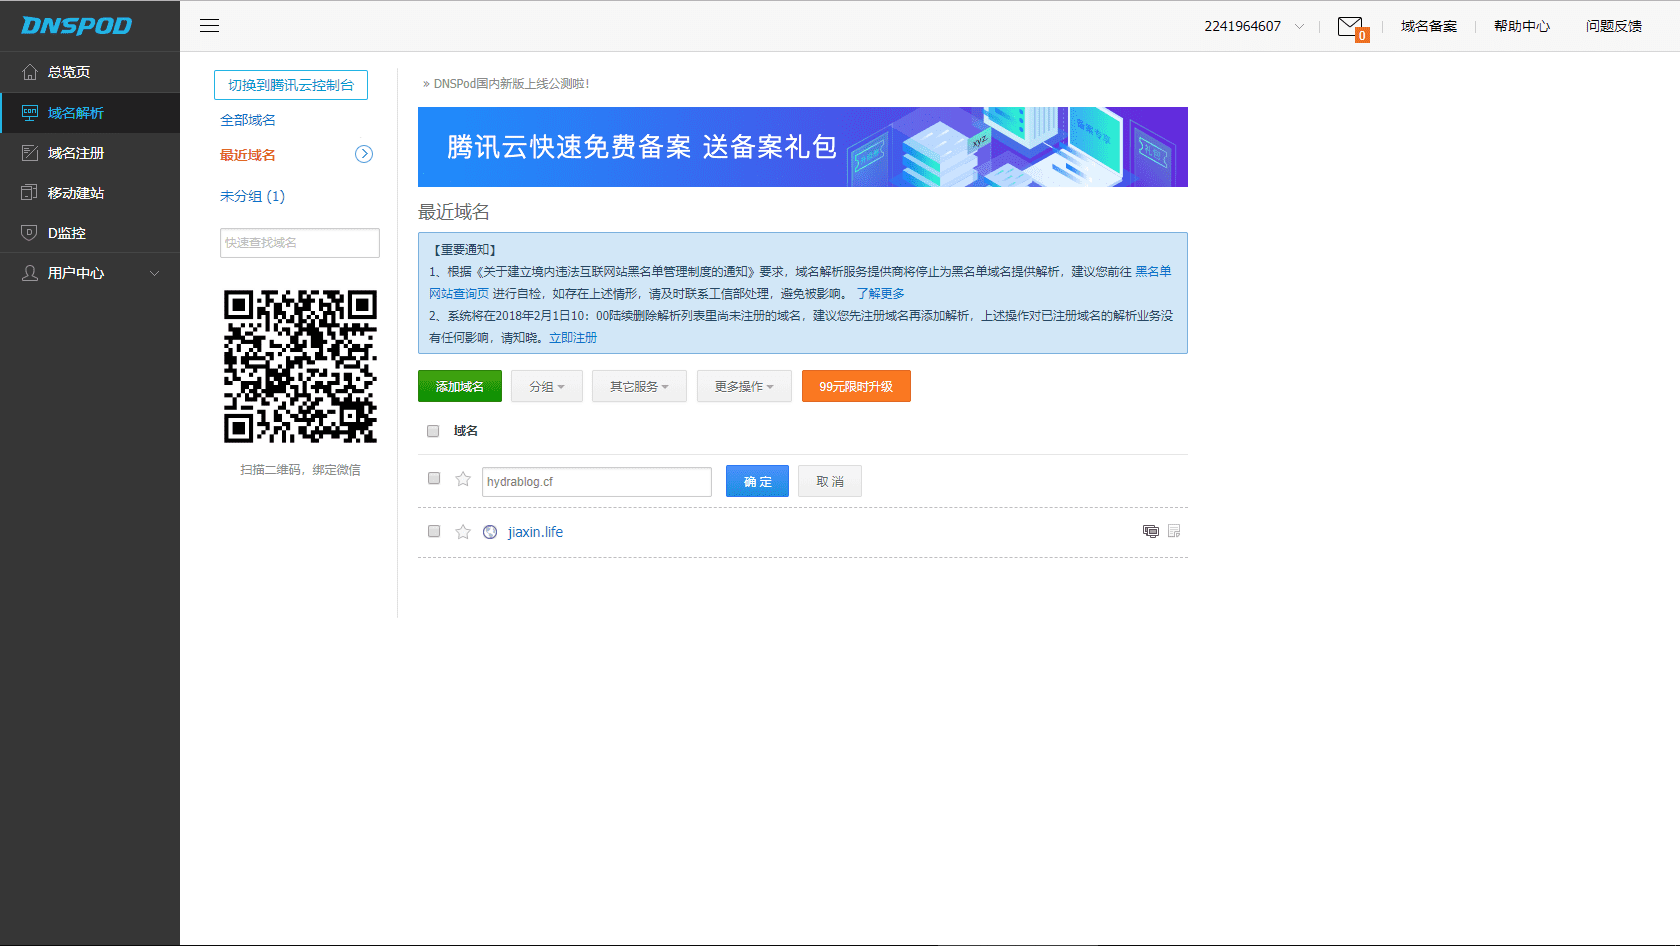Open the 总览页 overview panel
This screenshot has width=1680, height=946.
[65, 72]
